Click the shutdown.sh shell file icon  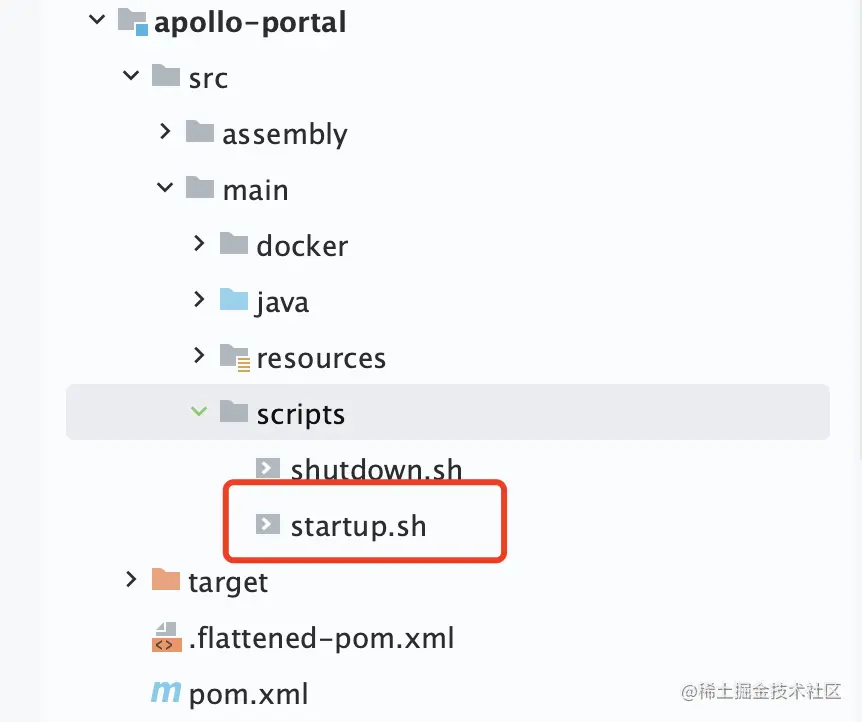pos(268,467)
